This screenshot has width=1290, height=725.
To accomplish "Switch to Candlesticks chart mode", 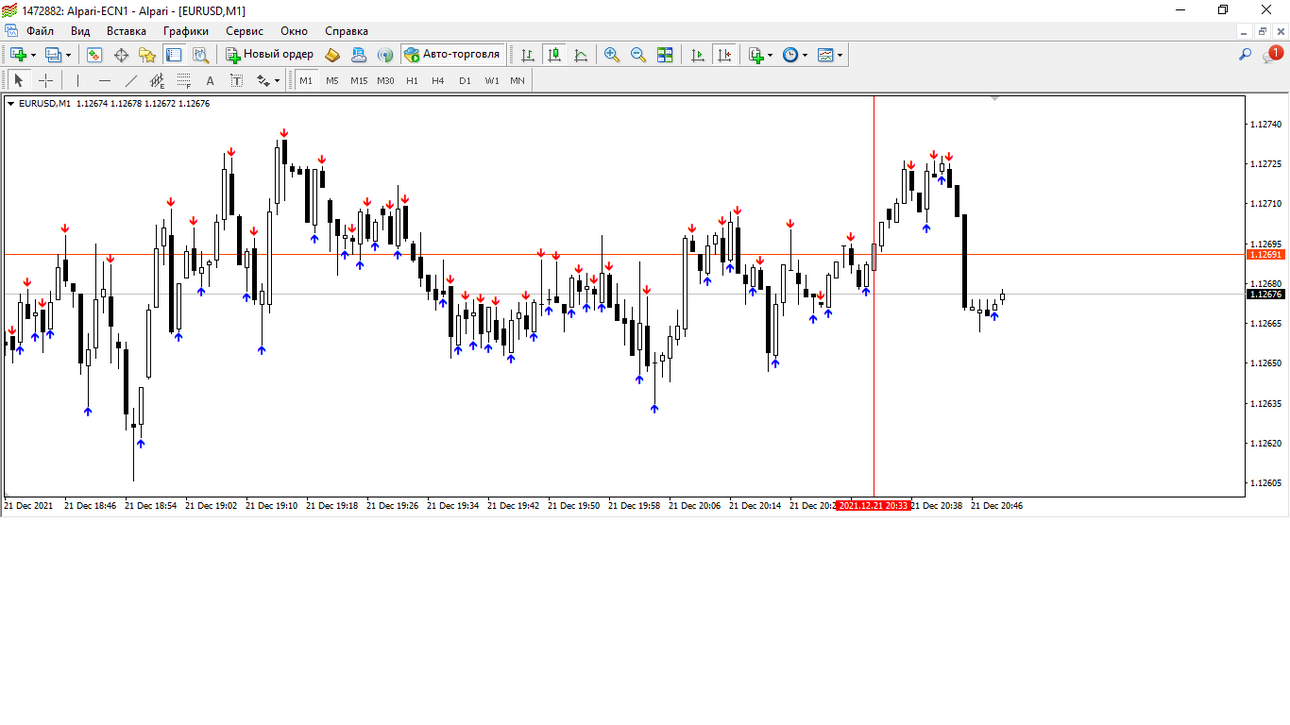I will click(x=554, y=55).
